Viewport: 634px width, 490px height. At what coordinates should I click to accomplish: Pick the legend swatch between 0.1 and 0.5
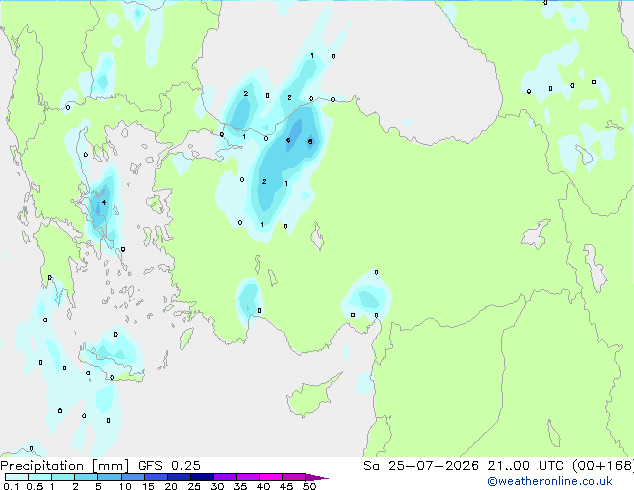[x=17, y=477]
